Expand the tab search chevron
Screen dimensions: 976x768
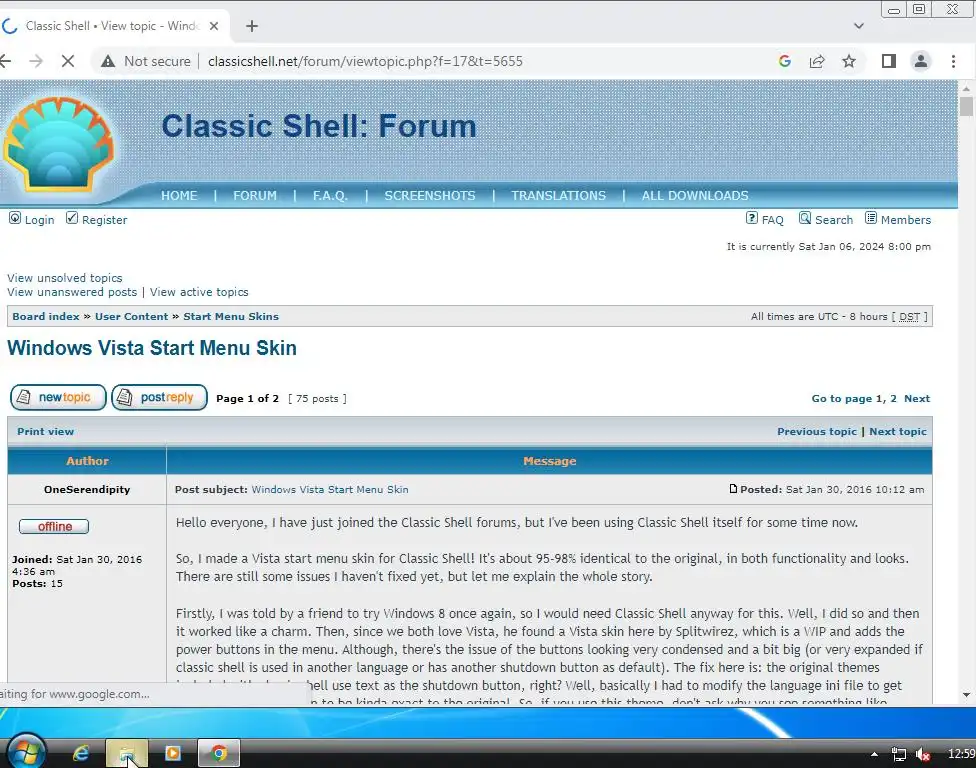858,26
